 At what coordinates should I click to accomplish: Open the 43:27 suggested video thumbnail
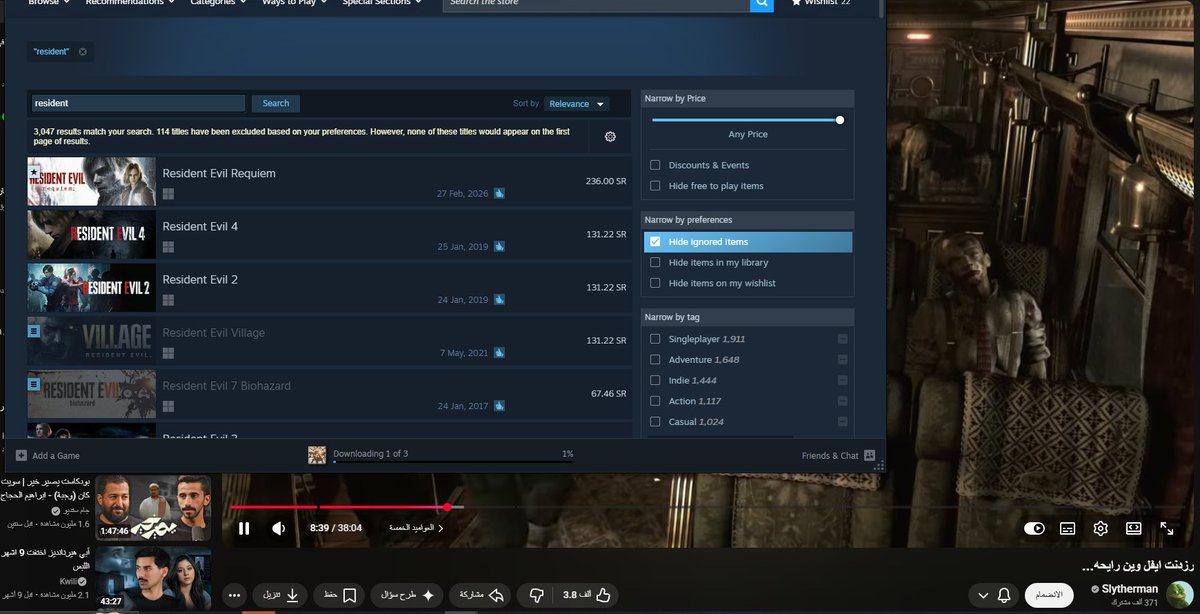coord(153,577)
